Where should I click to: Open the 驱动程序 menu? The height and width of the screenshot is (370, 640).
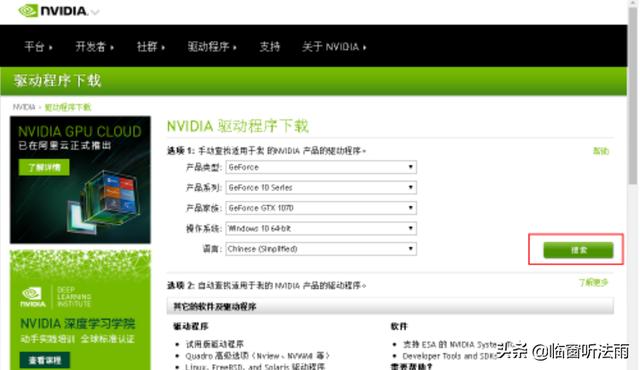pyautogui.click(x=212, y=47)
